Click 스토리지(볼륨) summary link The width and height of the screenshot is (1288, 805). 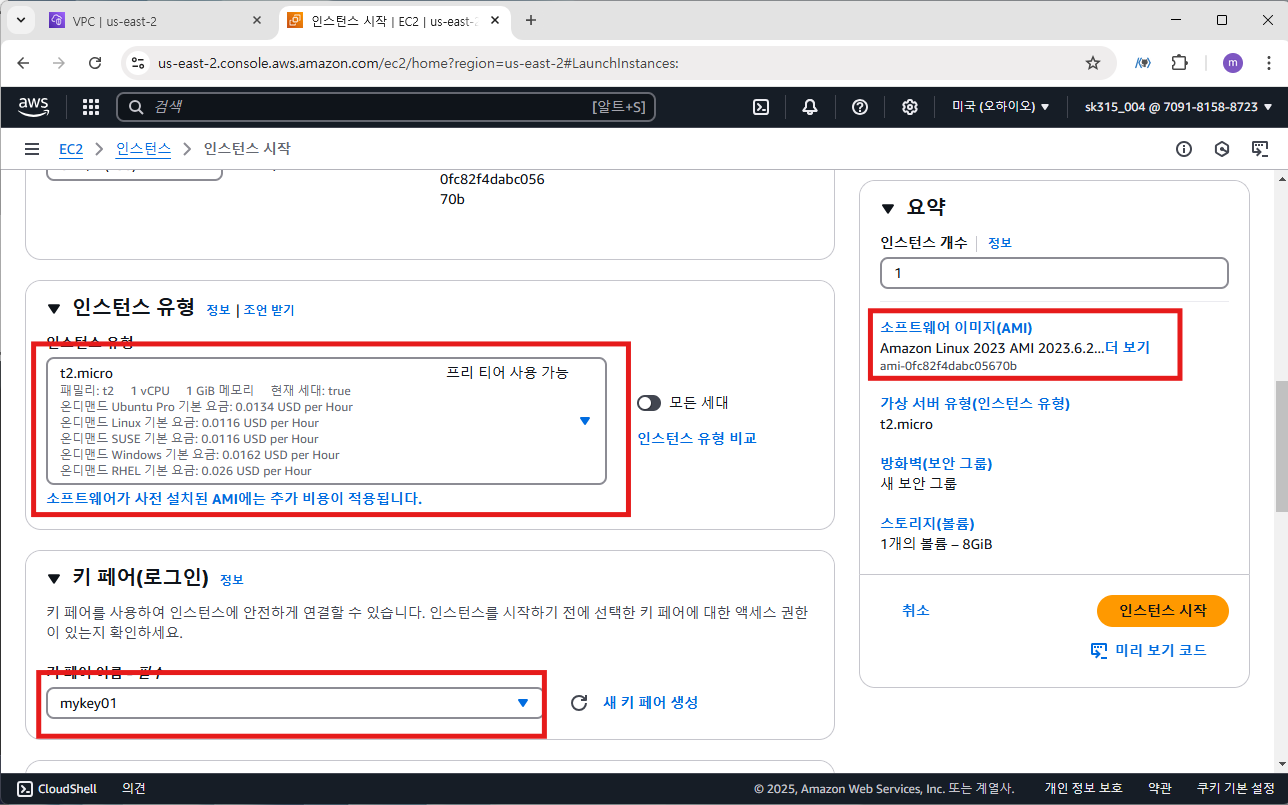point(927,523)
